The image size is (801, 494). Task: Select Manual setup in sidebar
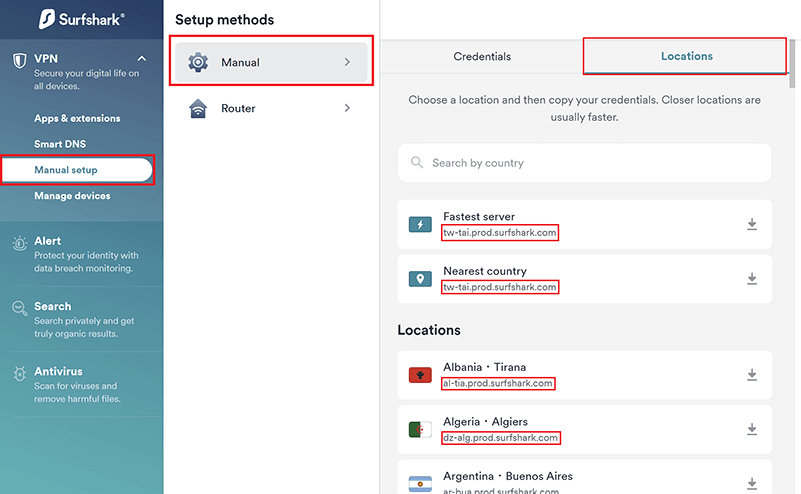click(x=77, y=170)
